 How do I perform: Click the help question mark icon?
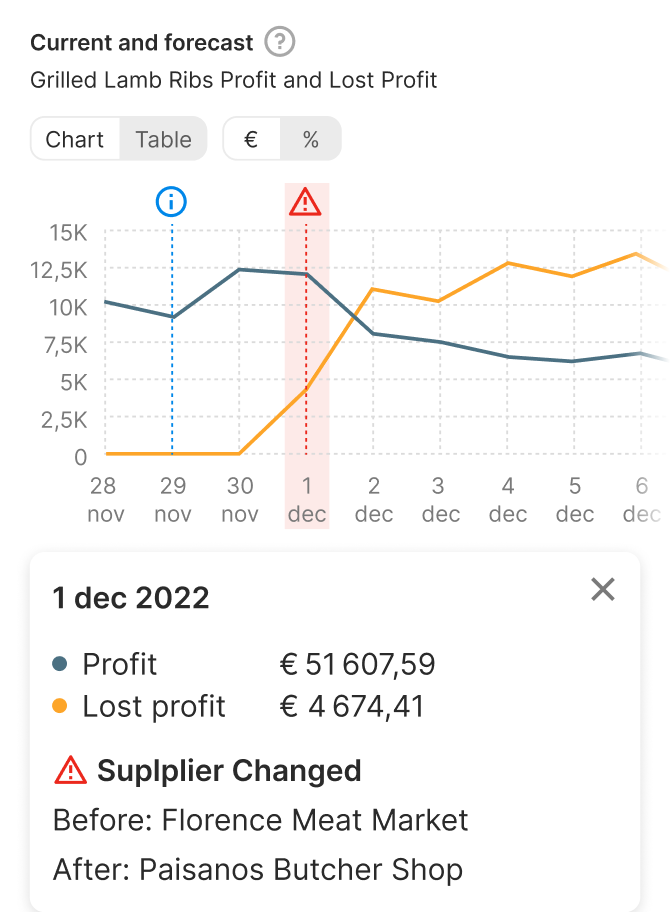point(281,43)
